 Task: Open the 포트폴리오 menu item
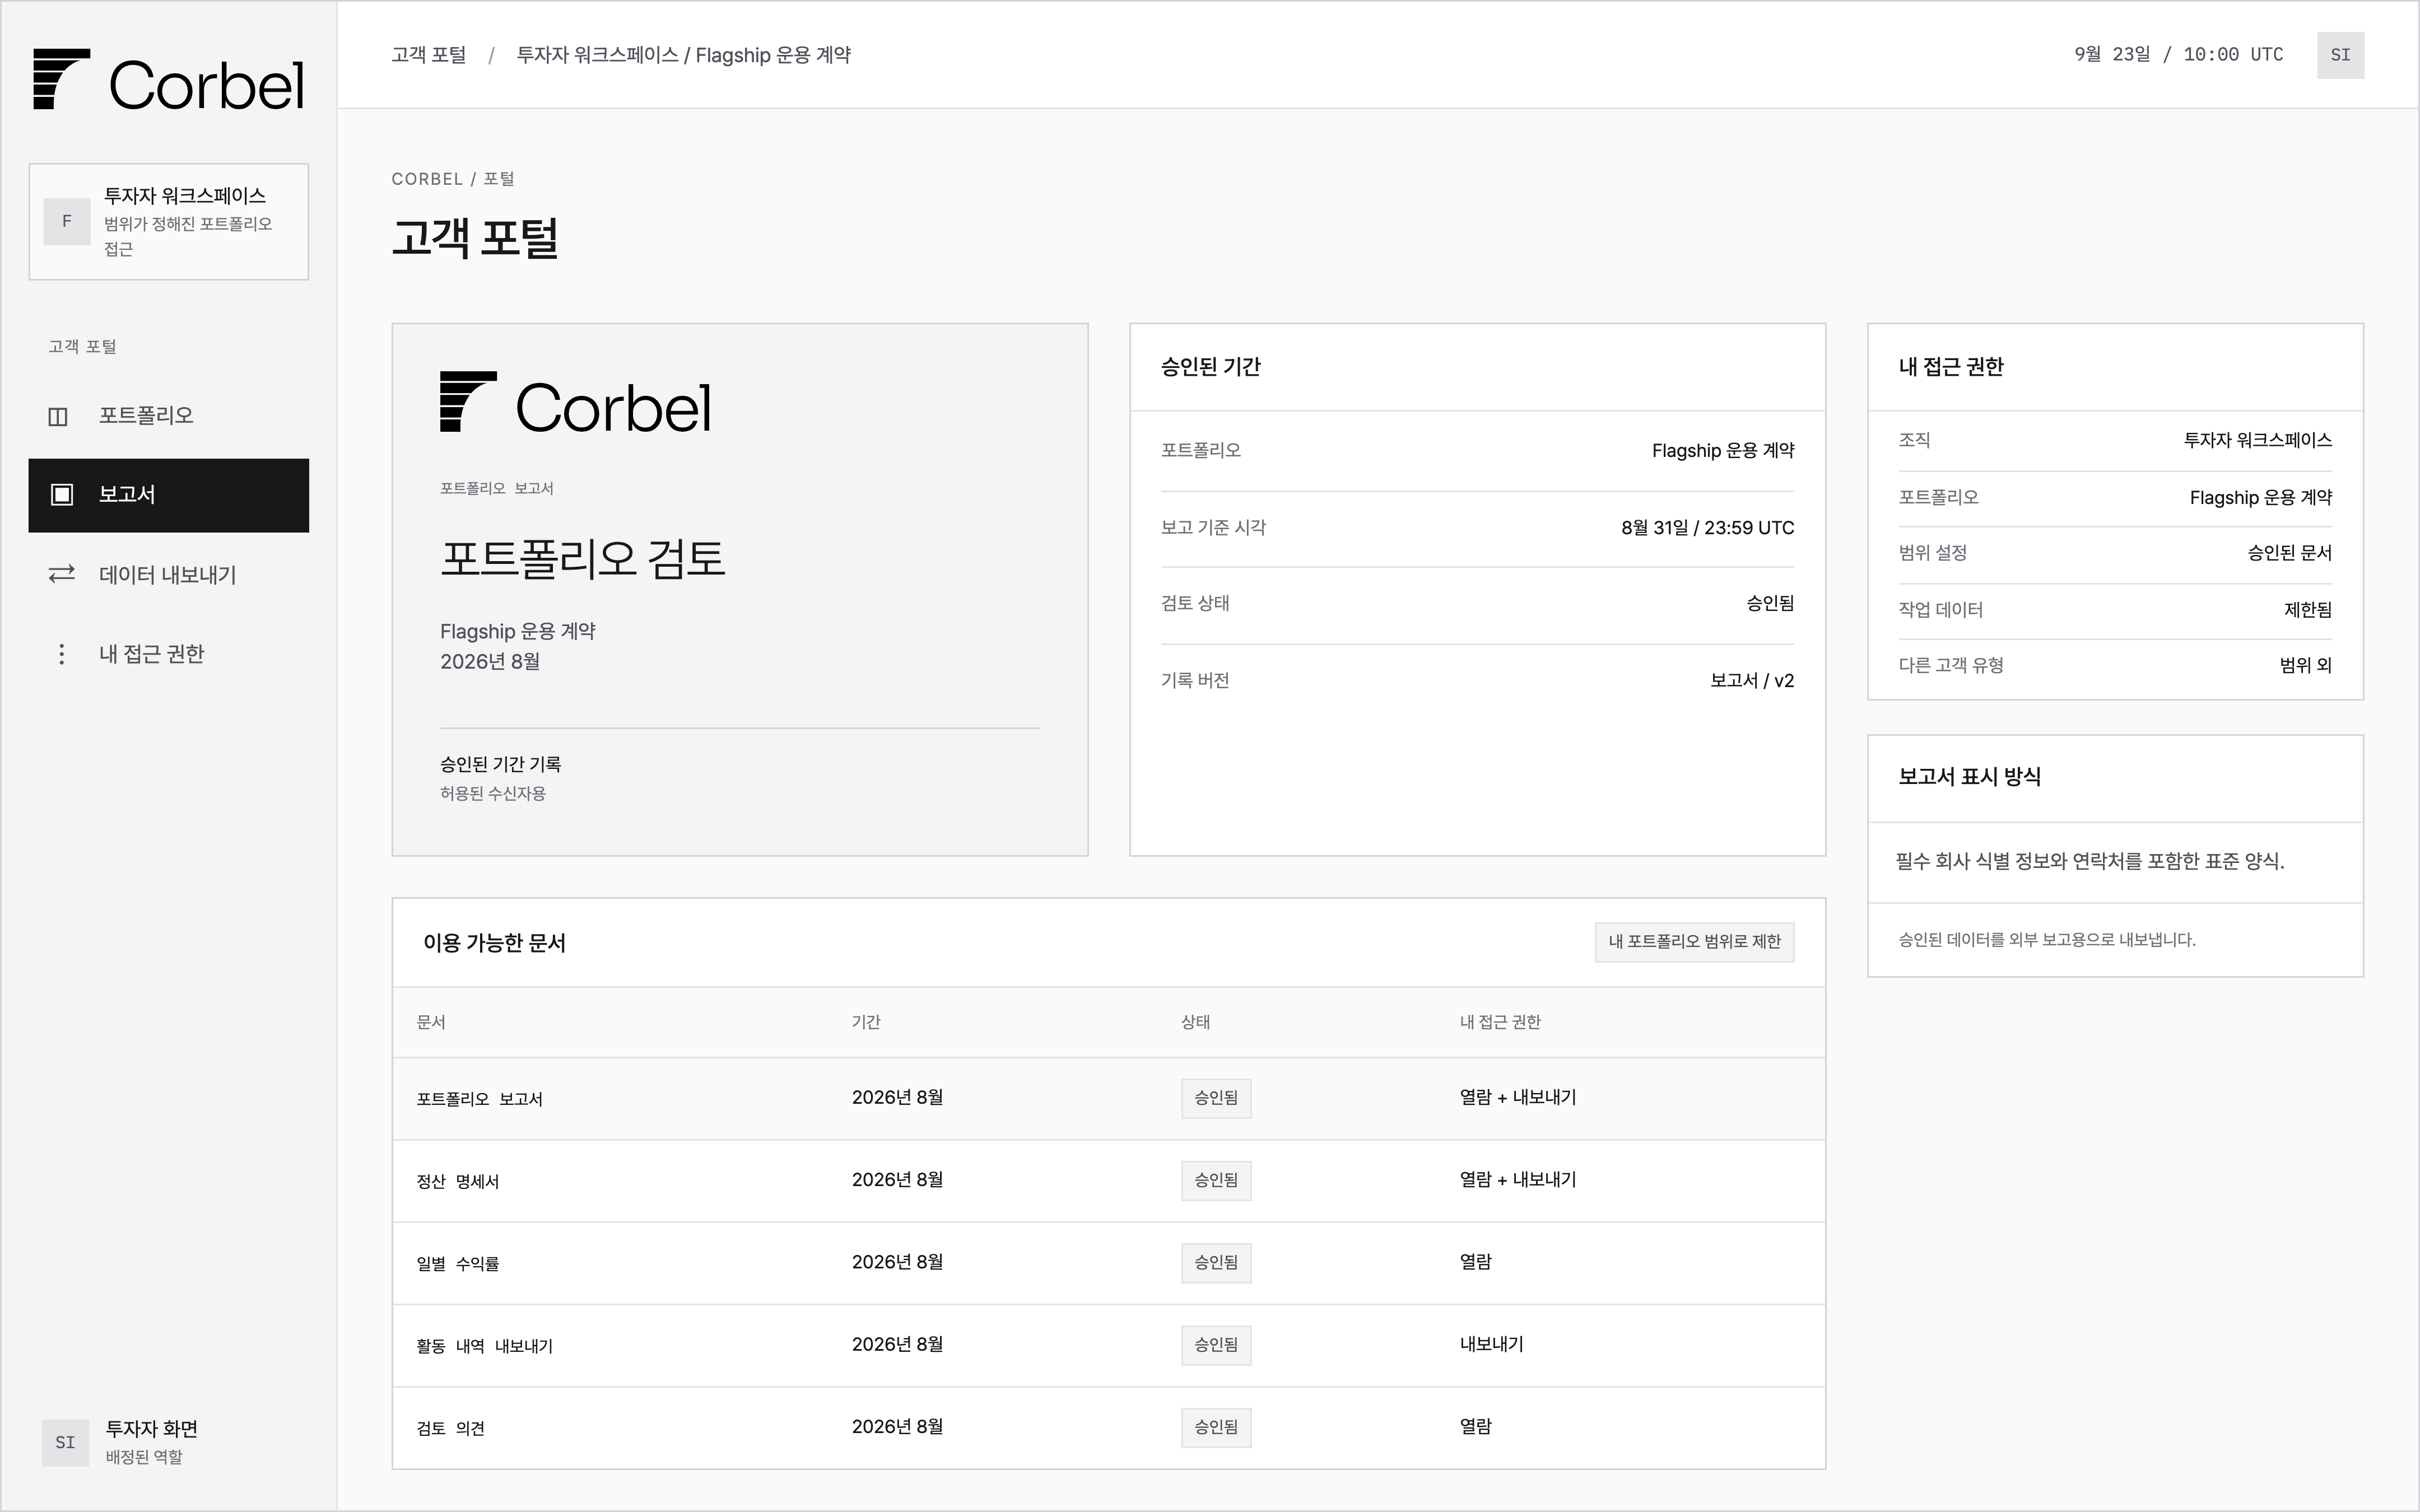click(168, 416)
